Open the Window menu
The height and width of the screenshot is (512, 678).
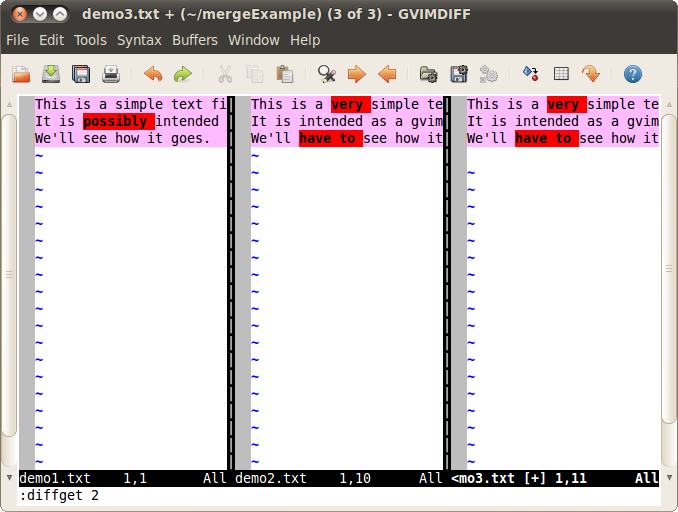tap(254, 40)
